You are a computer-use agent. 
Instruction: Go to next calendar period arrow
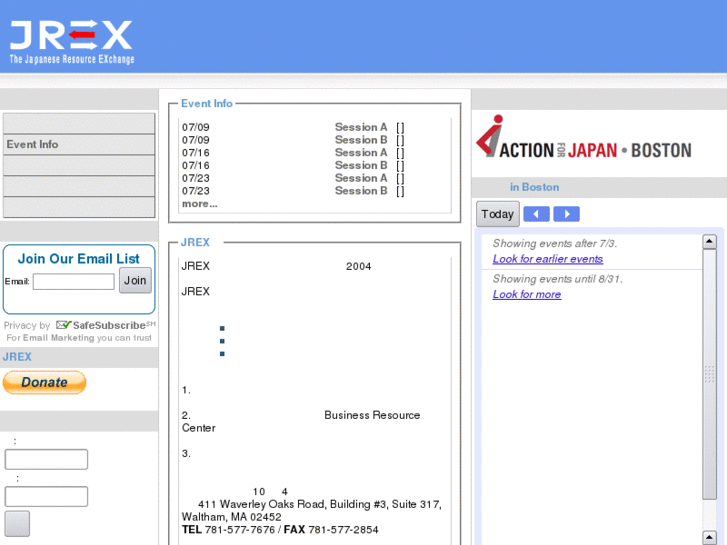pyautogui.click(x=566, y=214)
